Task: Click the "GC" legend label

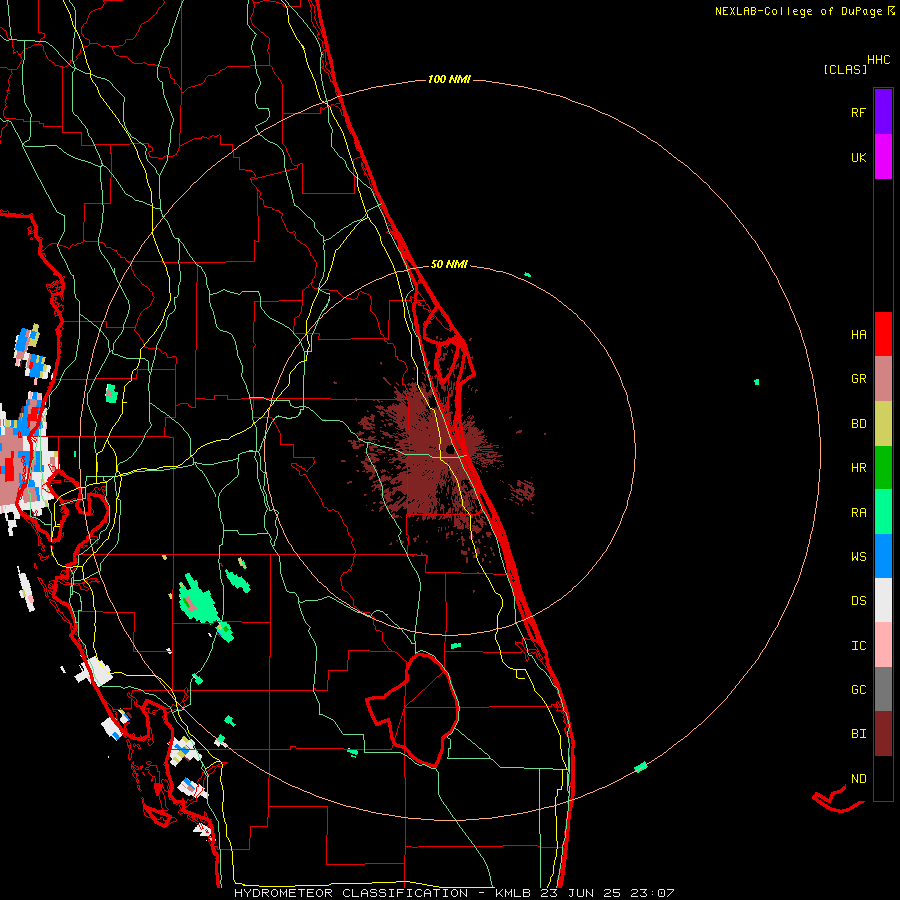Action: click(858, 690)
